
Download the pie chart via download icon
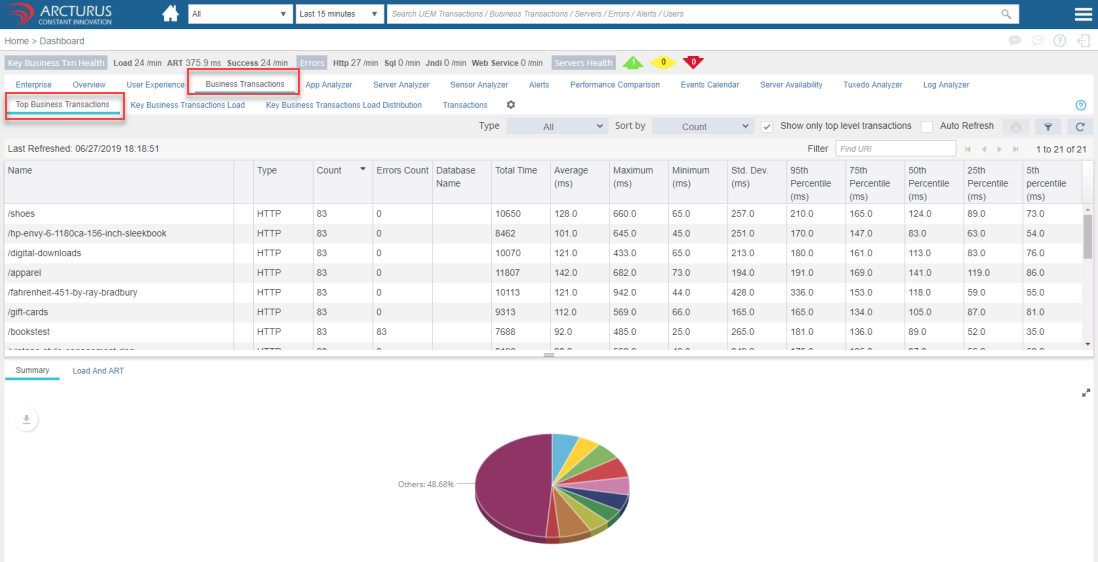(26, 420)
